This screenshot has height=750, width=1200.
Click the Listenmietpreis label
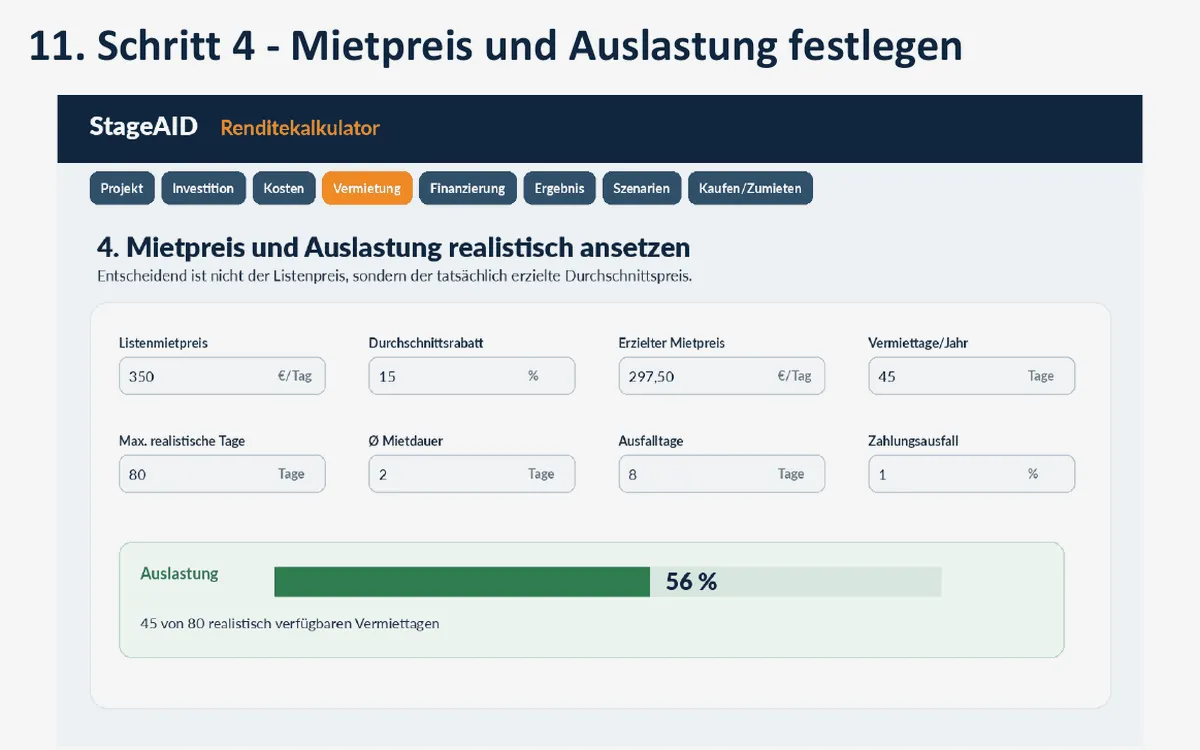pyautogui.click(x=163, y=343)
